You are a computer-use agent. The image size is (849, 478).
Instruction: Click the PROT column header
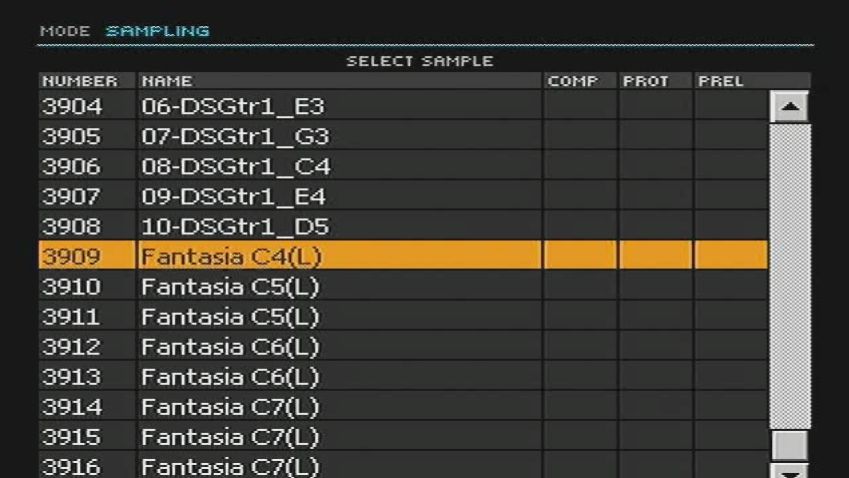[646, 81]
